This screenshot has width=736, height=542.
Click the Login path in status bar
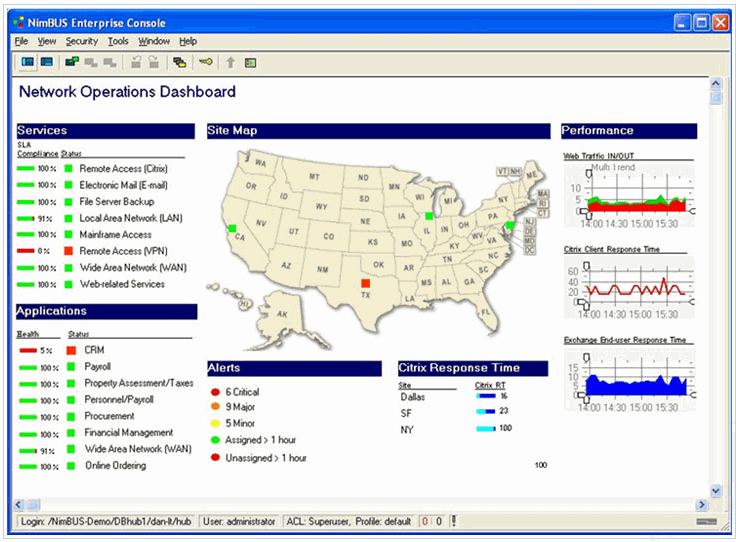coord(107,521)
